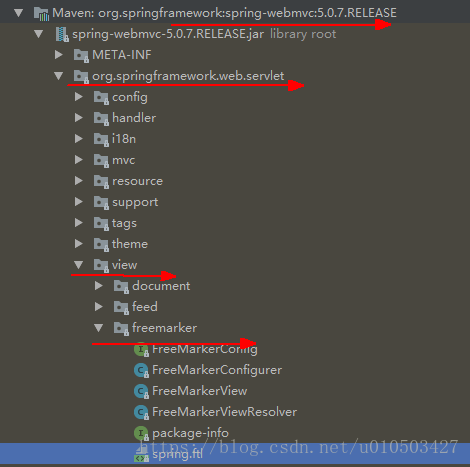Click the jar archive icon

click(62, 34)
